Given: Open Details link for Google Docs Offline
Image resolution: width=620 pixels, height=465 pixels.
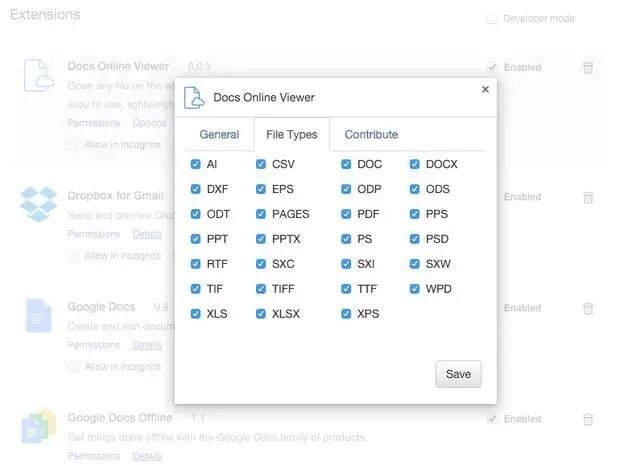Looking at the screenshot, I should (x=147, y=456).
